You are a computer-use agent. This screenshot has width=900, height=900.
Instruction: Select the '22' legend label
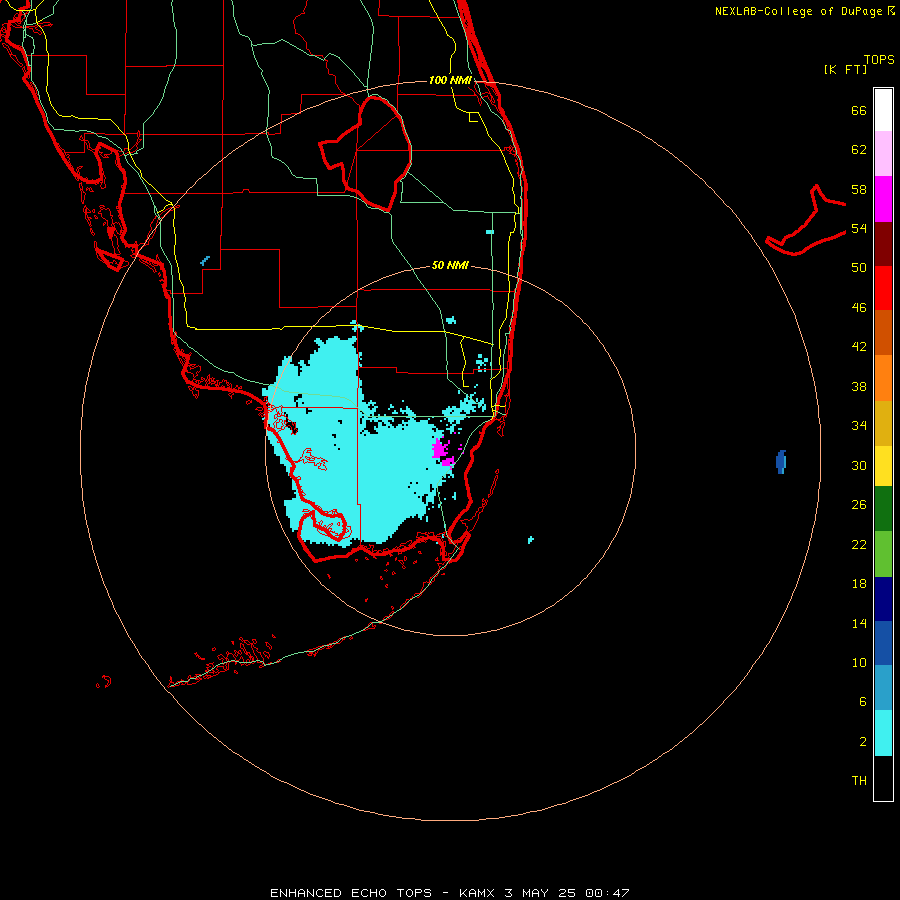(859, 544)
